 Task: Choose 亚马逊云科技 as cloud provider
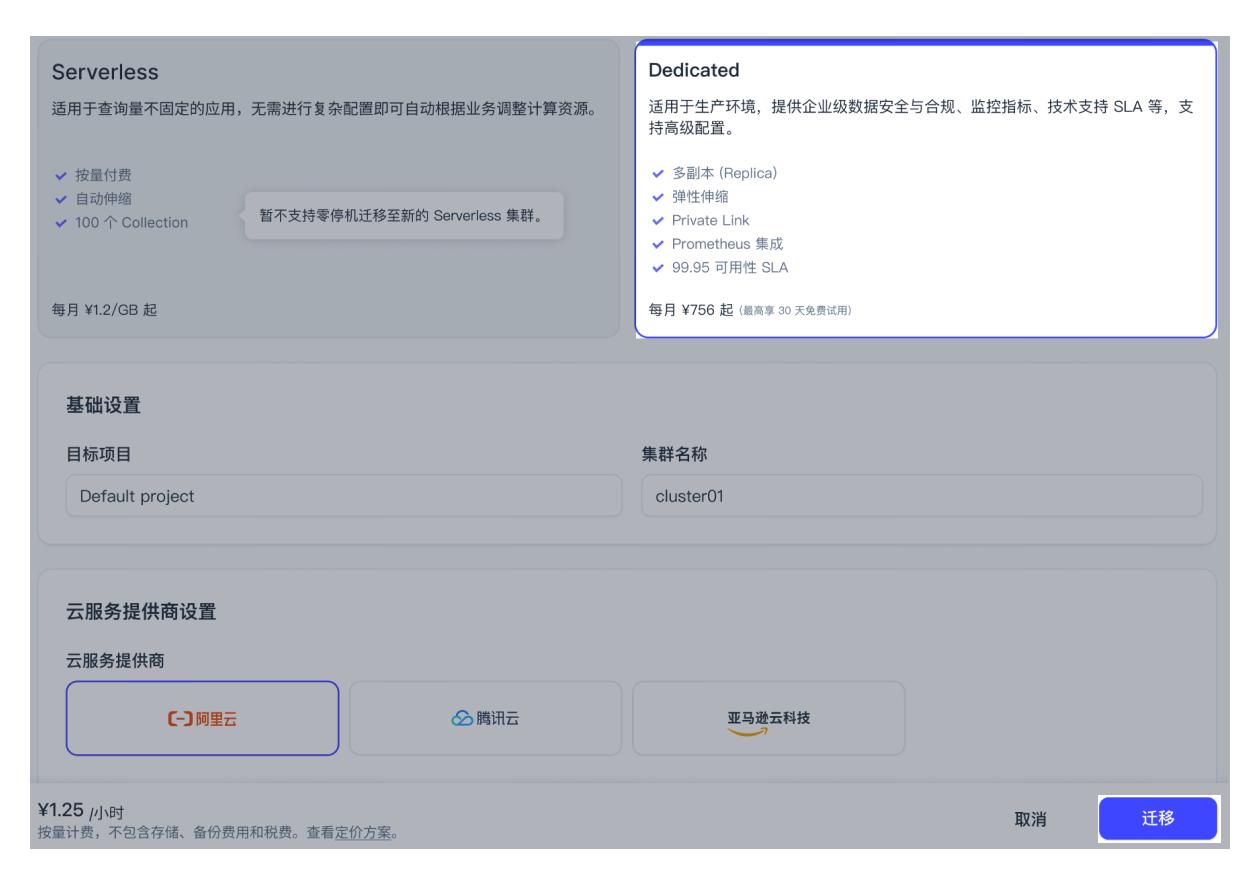point(769,718)
